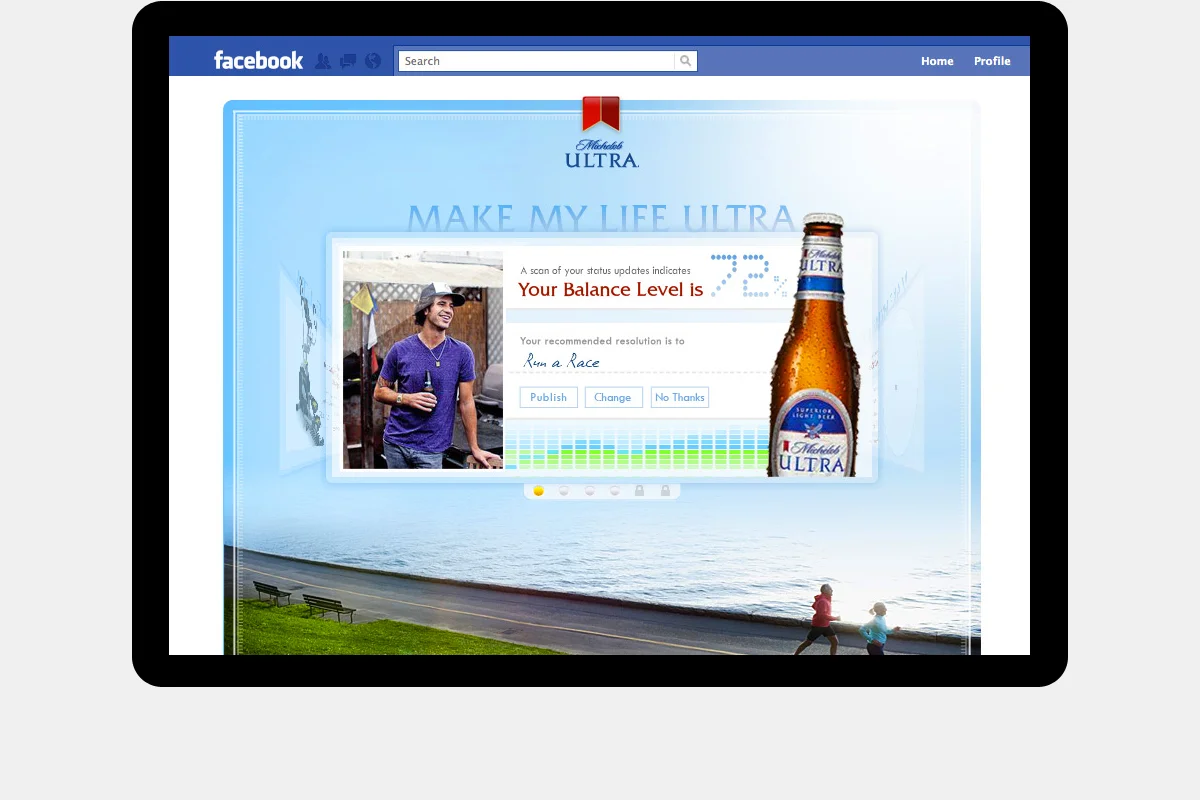Open the notifications globe icon
Screen dimensions: 1200x800
tap(373, 61)
